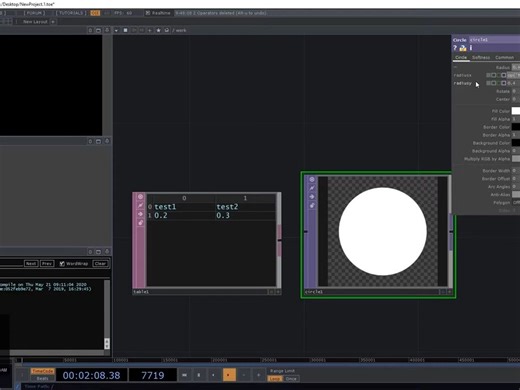The width and height of the screenshot is (520, 390).
Task: Select the Beats display mode
Action: coord(43,379)
